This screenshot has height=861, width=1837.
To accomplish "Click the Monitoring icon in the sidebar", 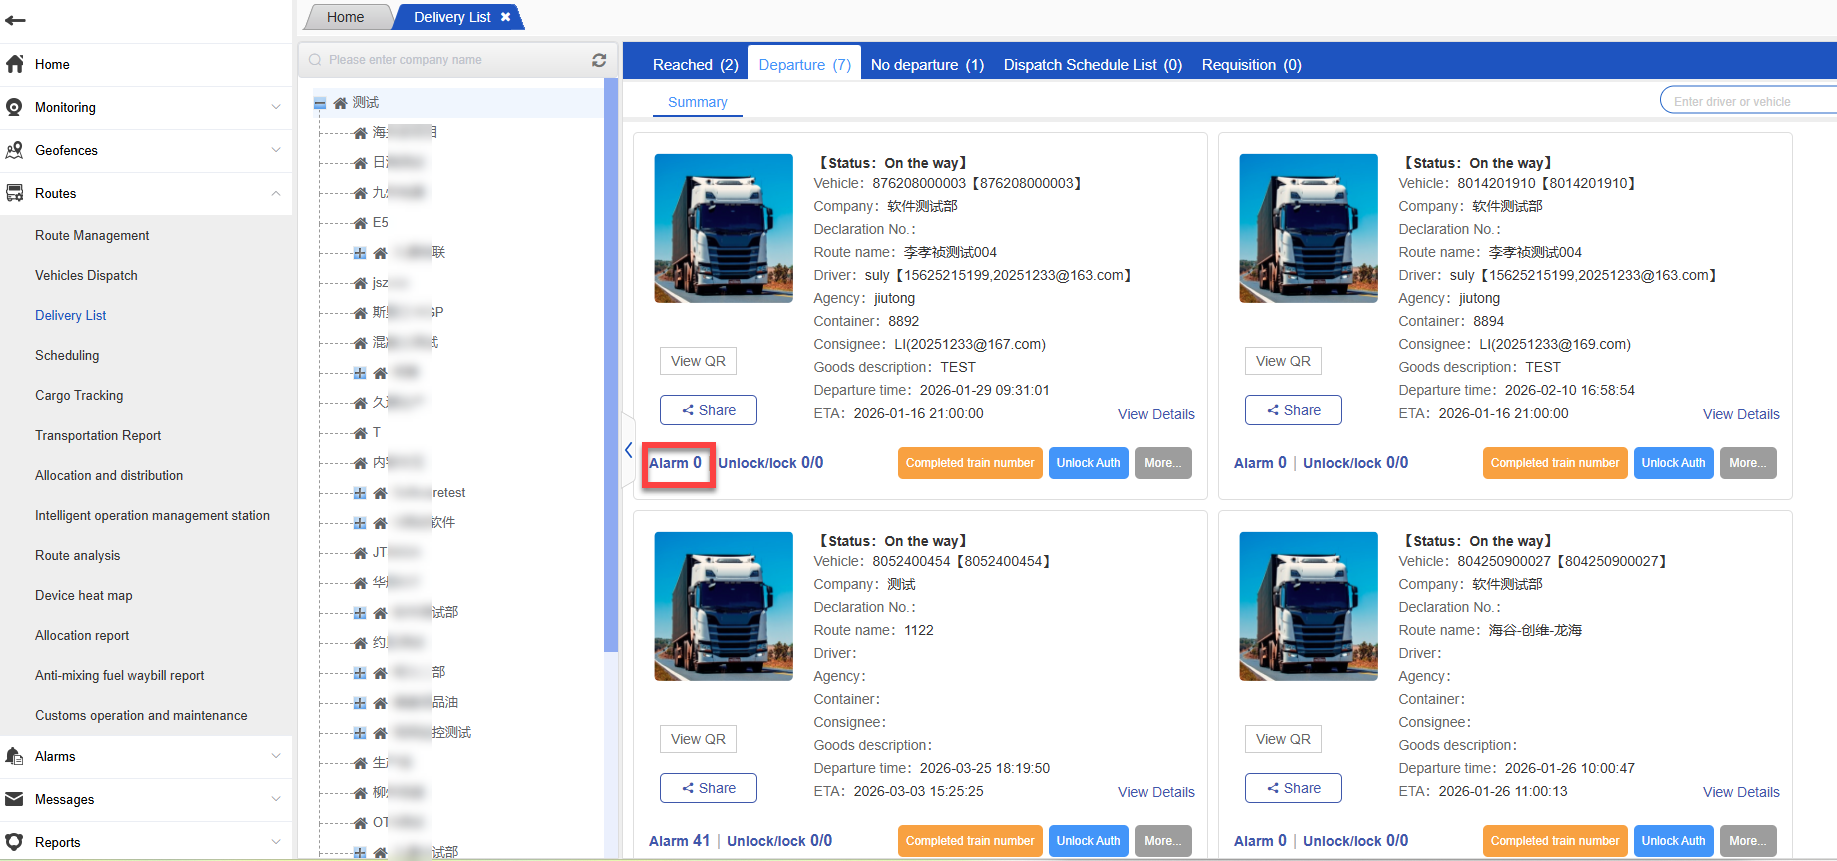I will 15,107.
